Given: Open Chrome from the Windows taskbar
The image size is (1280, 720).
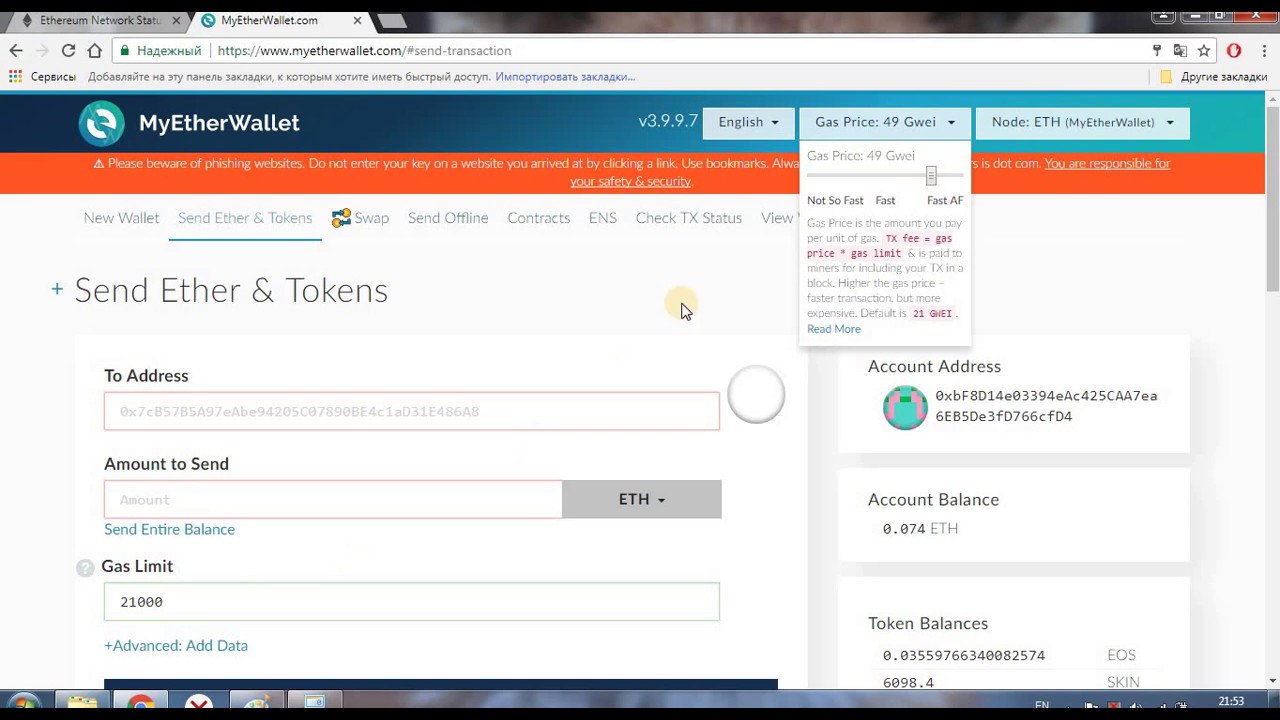Looking at the screenshot, I should [x=141, y=704].
